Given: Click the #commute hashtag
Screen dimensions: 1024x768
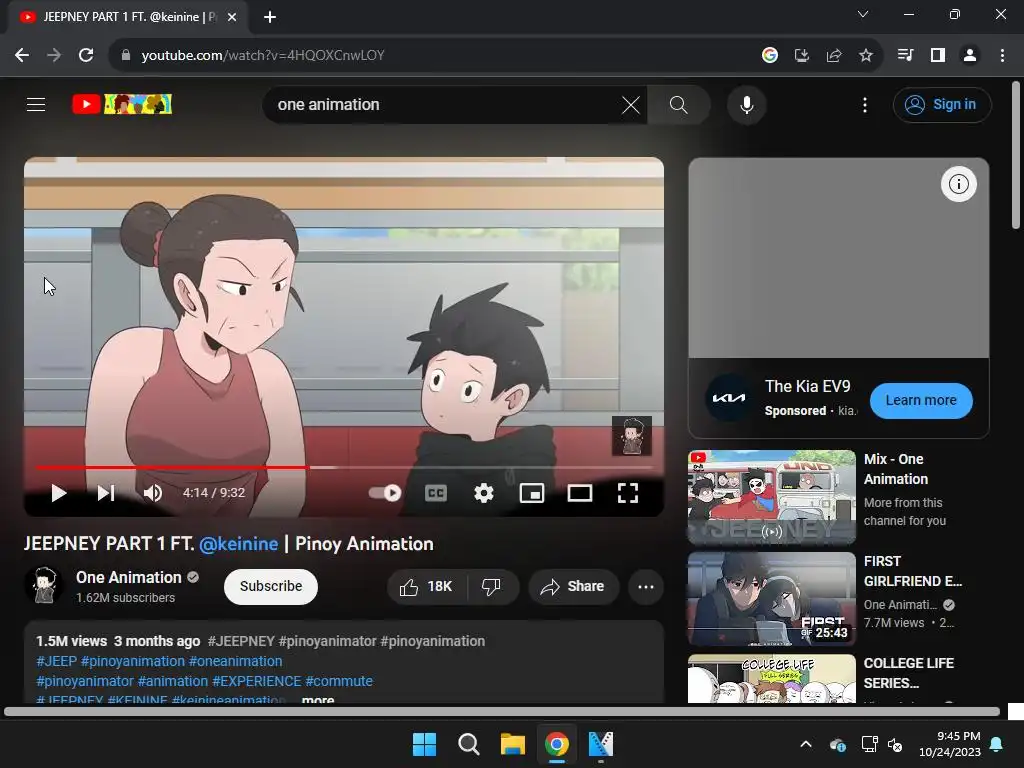Looking at the screenshot, I should (x=339, y=681).
